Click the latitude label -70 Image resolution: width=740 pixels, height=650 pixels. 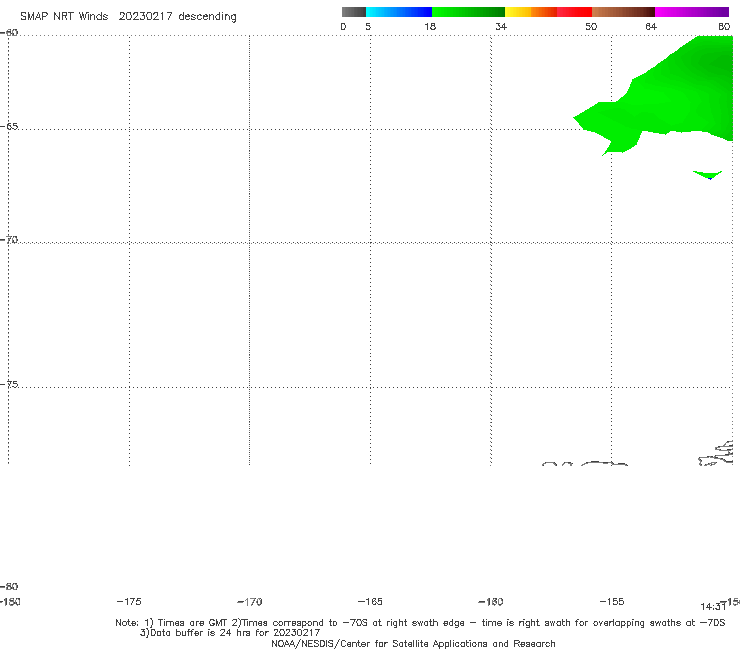point(9,240)
